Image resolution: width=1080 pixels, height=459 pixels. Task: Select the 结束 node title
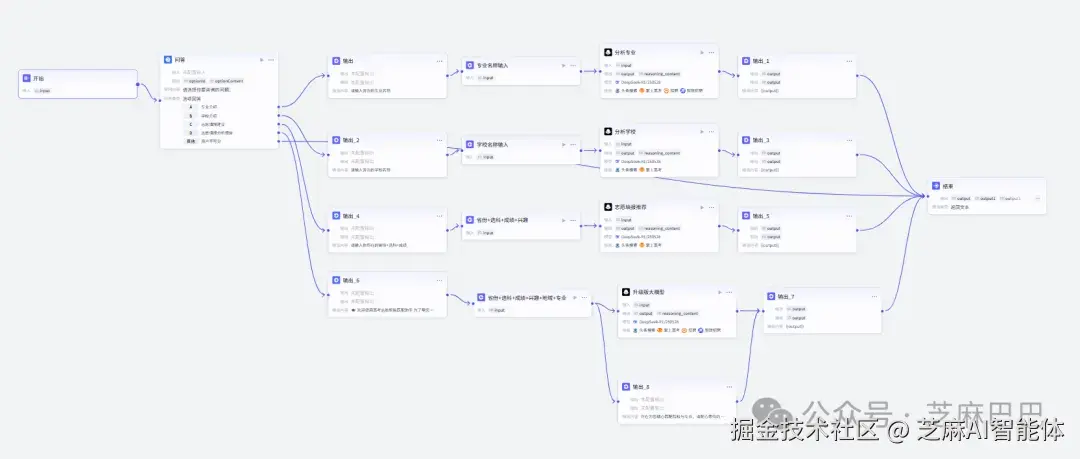click(948, 185)
